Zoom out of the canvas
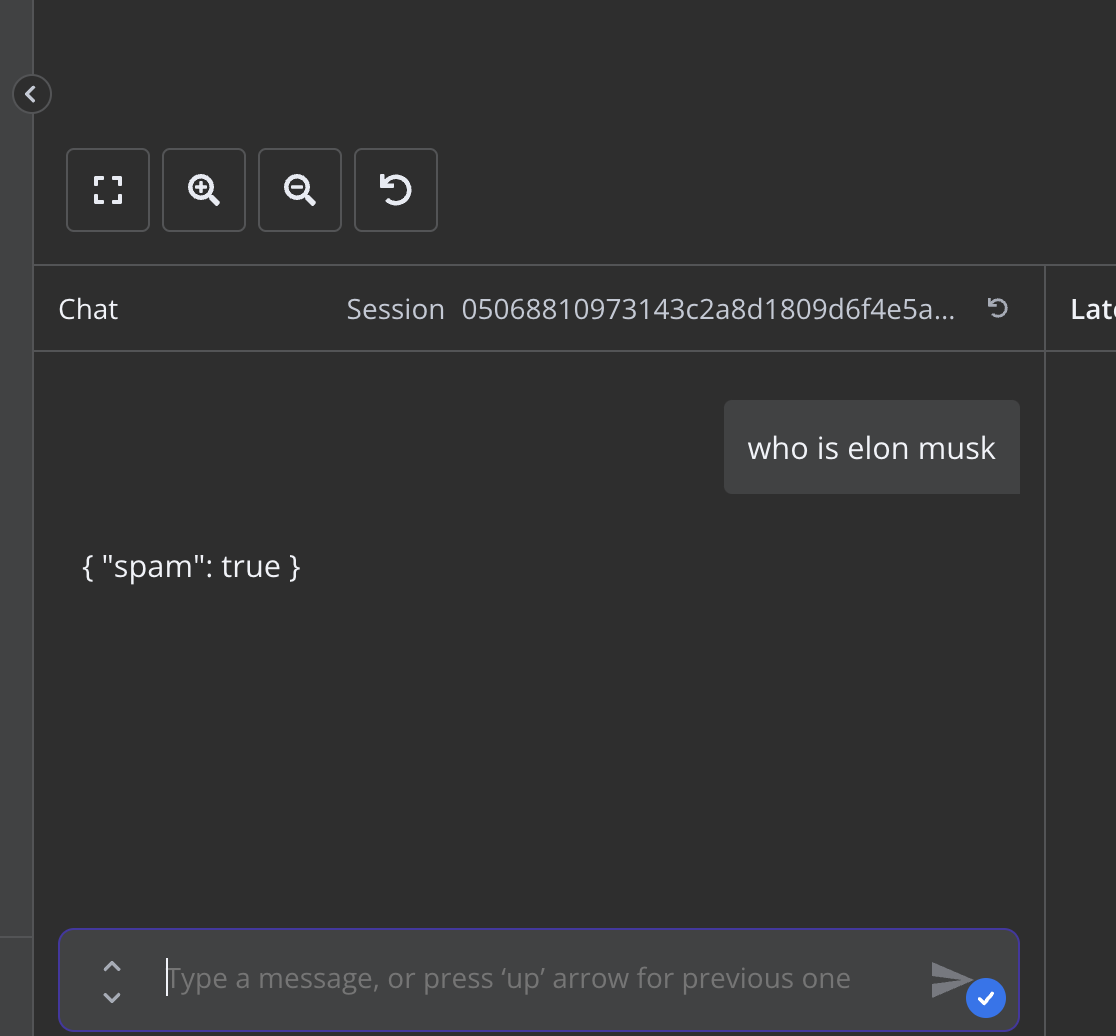The width and height of the screenshot is (1116, 1036). click(300, 190)
